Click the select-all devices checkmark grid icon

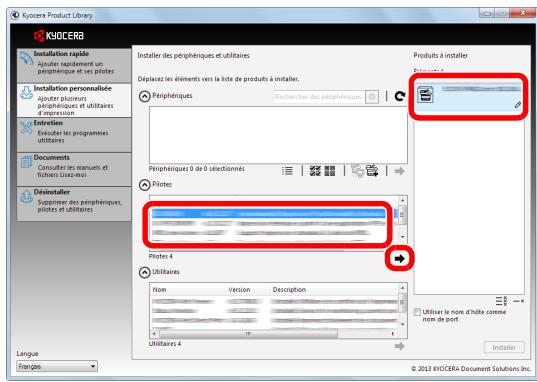(x=315, y=171)
